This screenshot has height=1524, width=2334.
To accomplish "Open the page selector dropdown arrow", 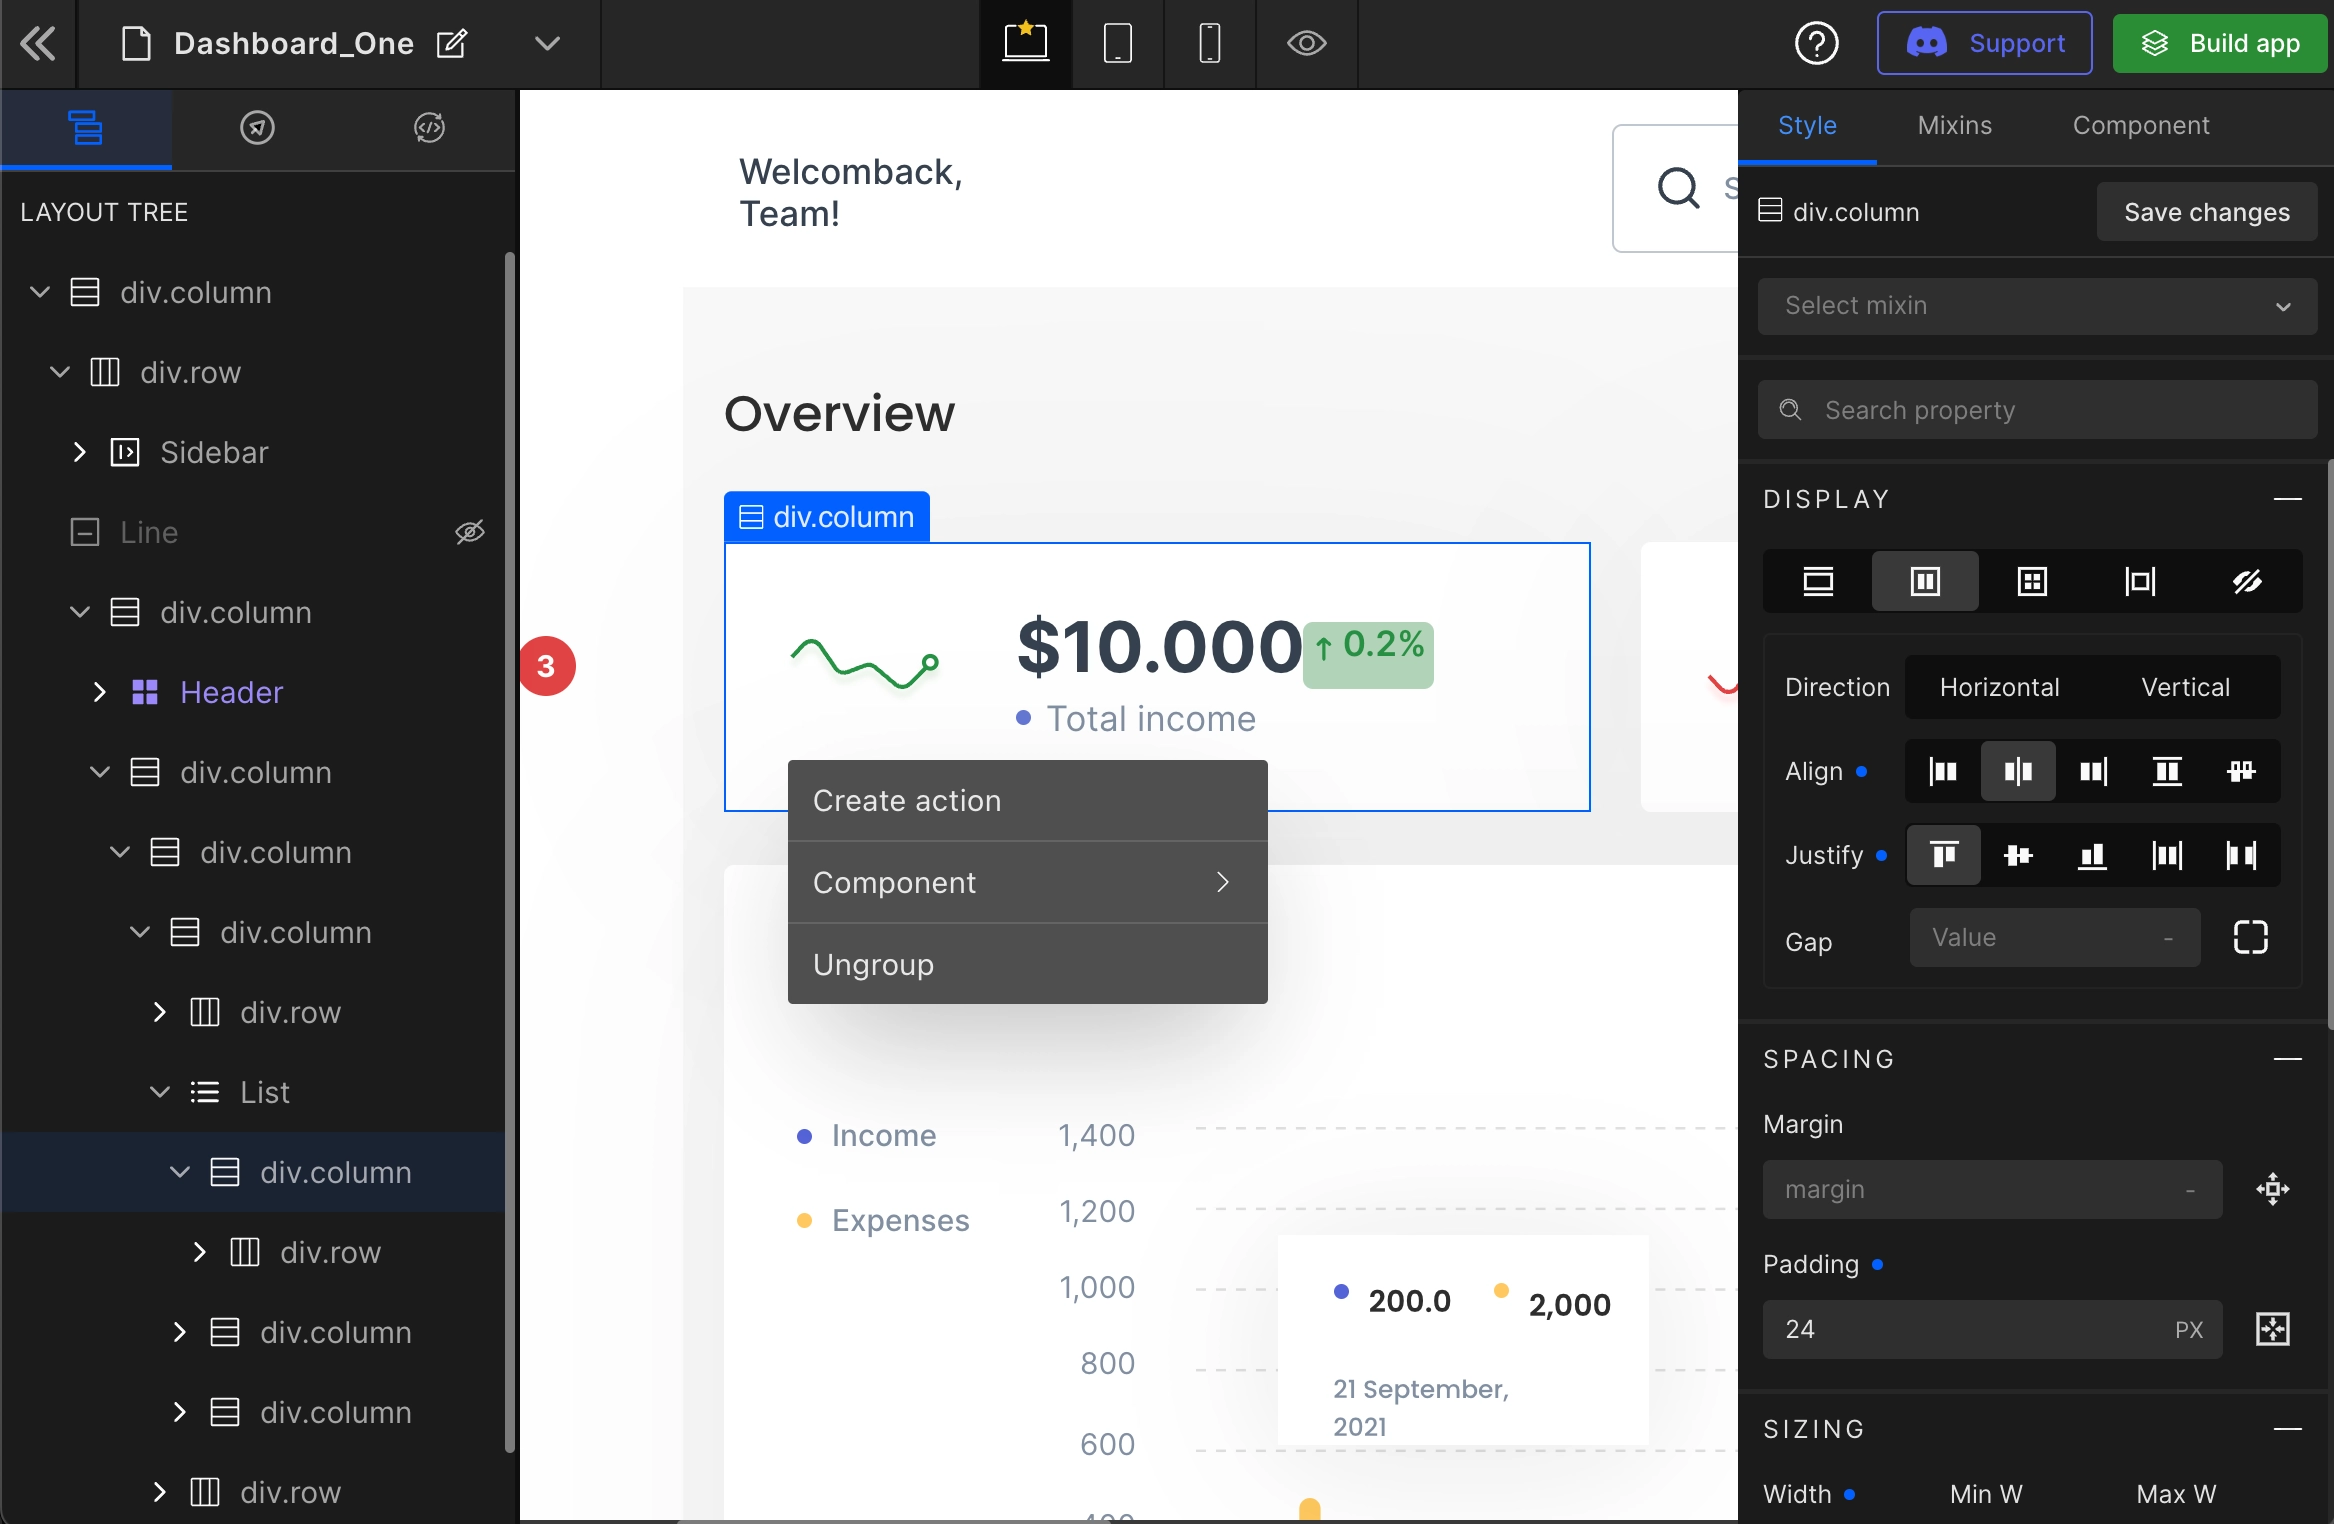I will 547,44.
